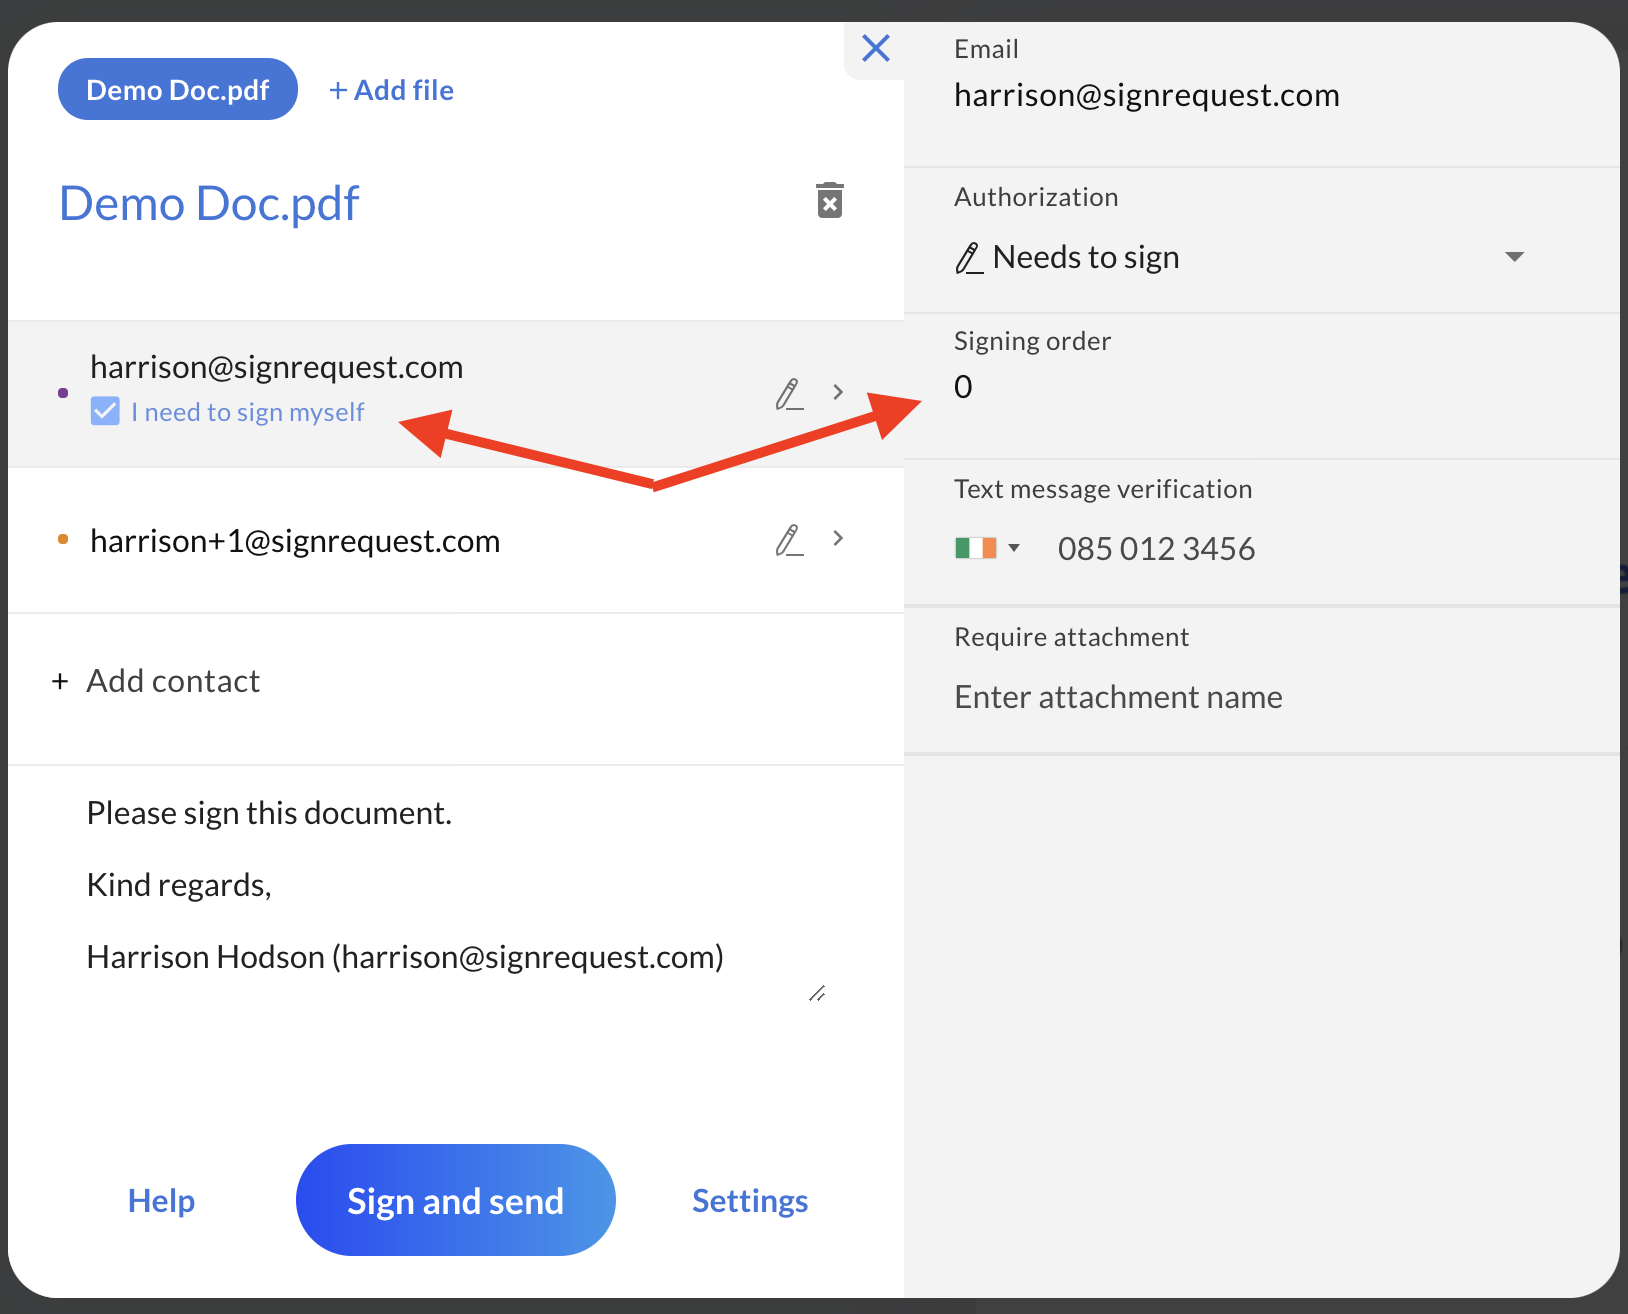
Task: Delete Demo Doc.pdf with trash icon
Action: tap(830, 200)
